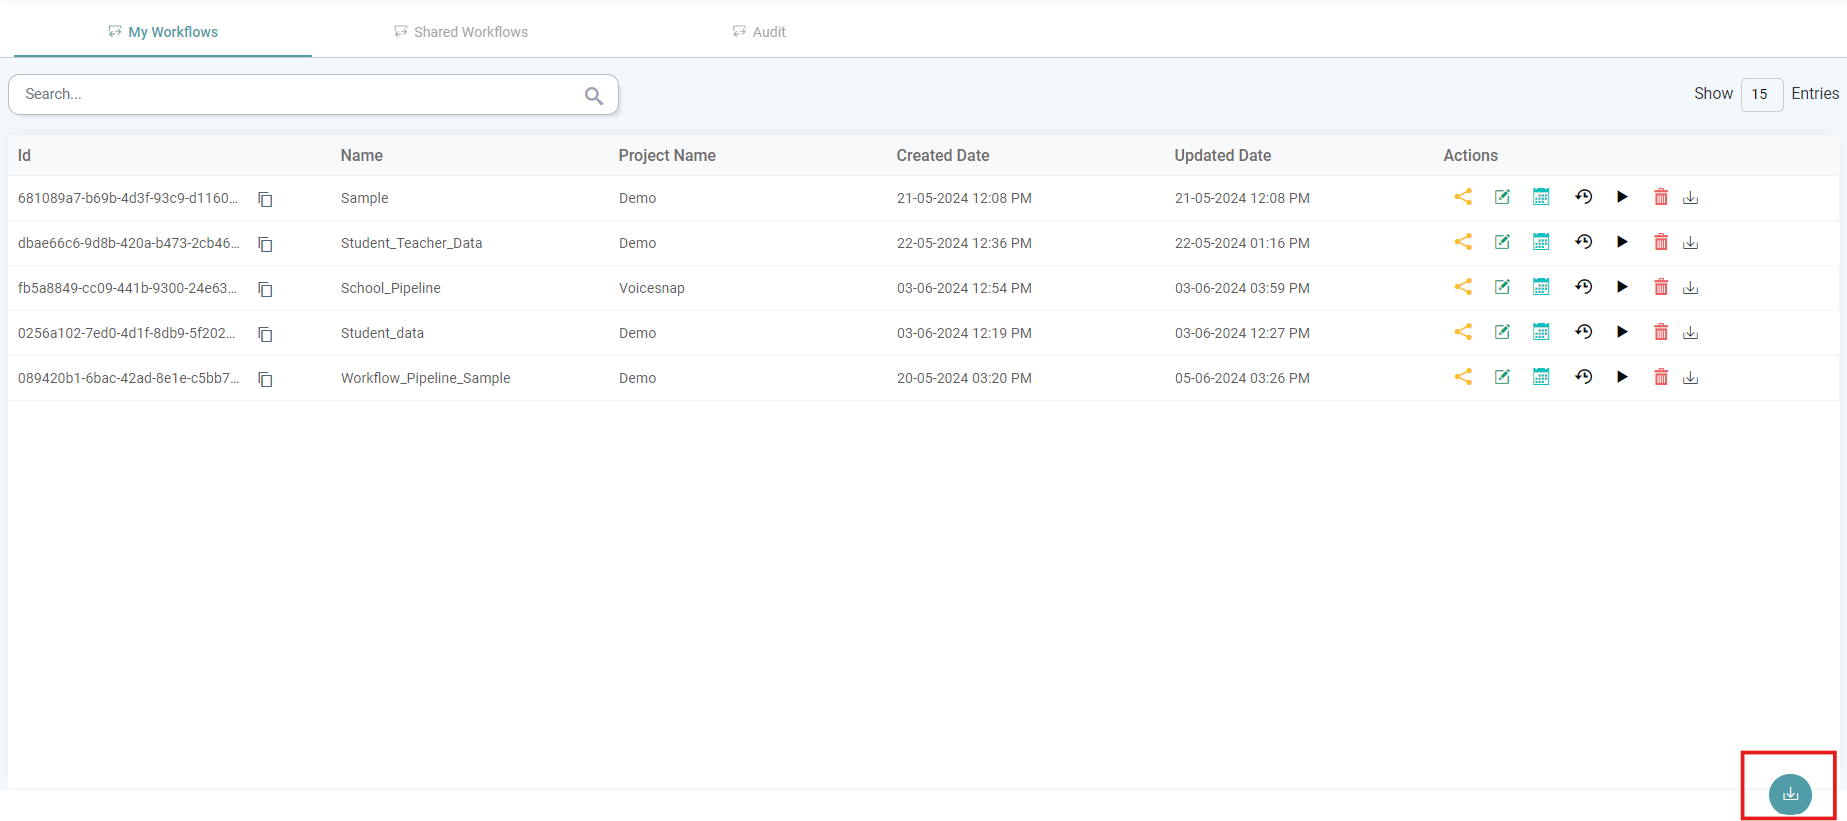Download the Student_Teacher_Data workflow
1847x821 pixels.
click(1691, 243)
